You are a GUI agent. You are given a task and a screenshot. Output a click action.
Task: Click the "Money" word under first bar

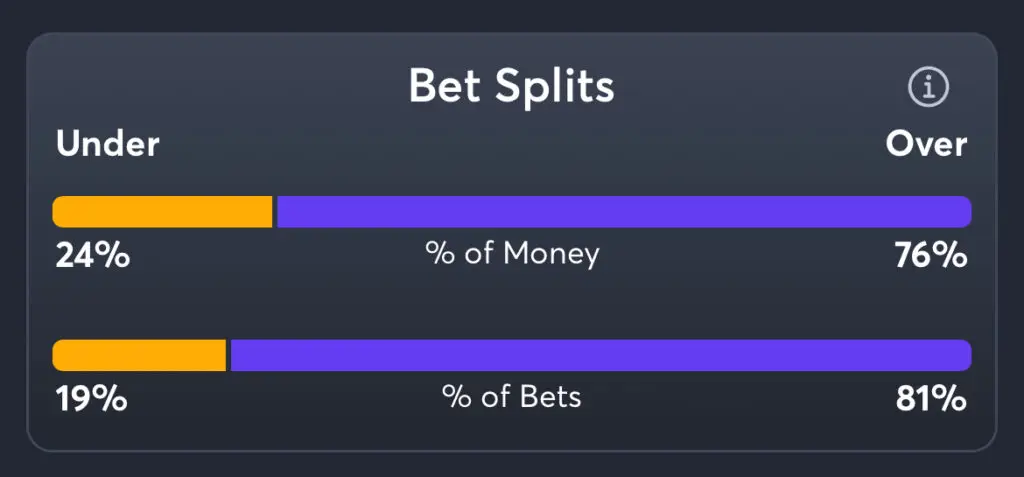tap(551, 254)
